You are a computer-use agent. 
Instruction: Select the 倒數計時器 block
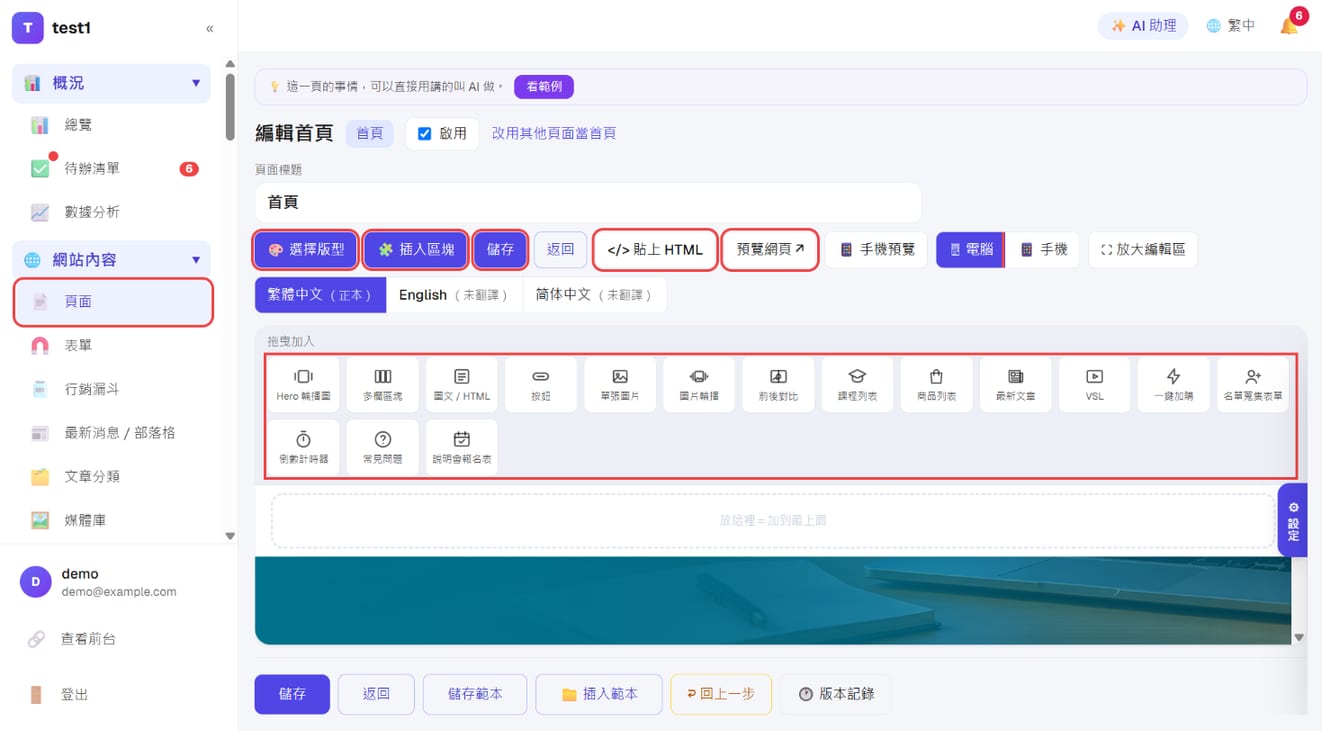(x=303, y=447)
